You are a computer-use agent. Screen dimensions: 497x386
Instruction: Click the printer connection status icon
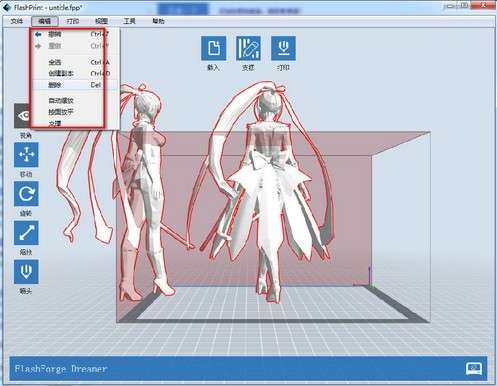click(x=474, y=369)
